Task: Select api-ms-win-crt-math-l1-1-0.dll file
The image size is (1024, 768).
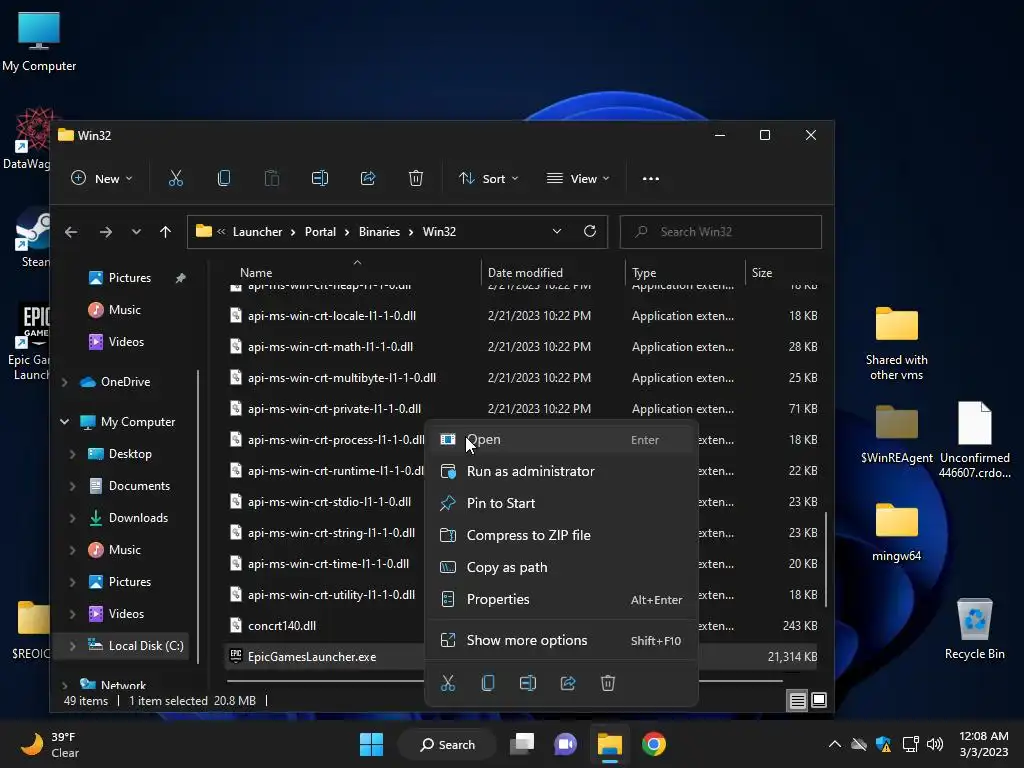Action: coord(330,347)
